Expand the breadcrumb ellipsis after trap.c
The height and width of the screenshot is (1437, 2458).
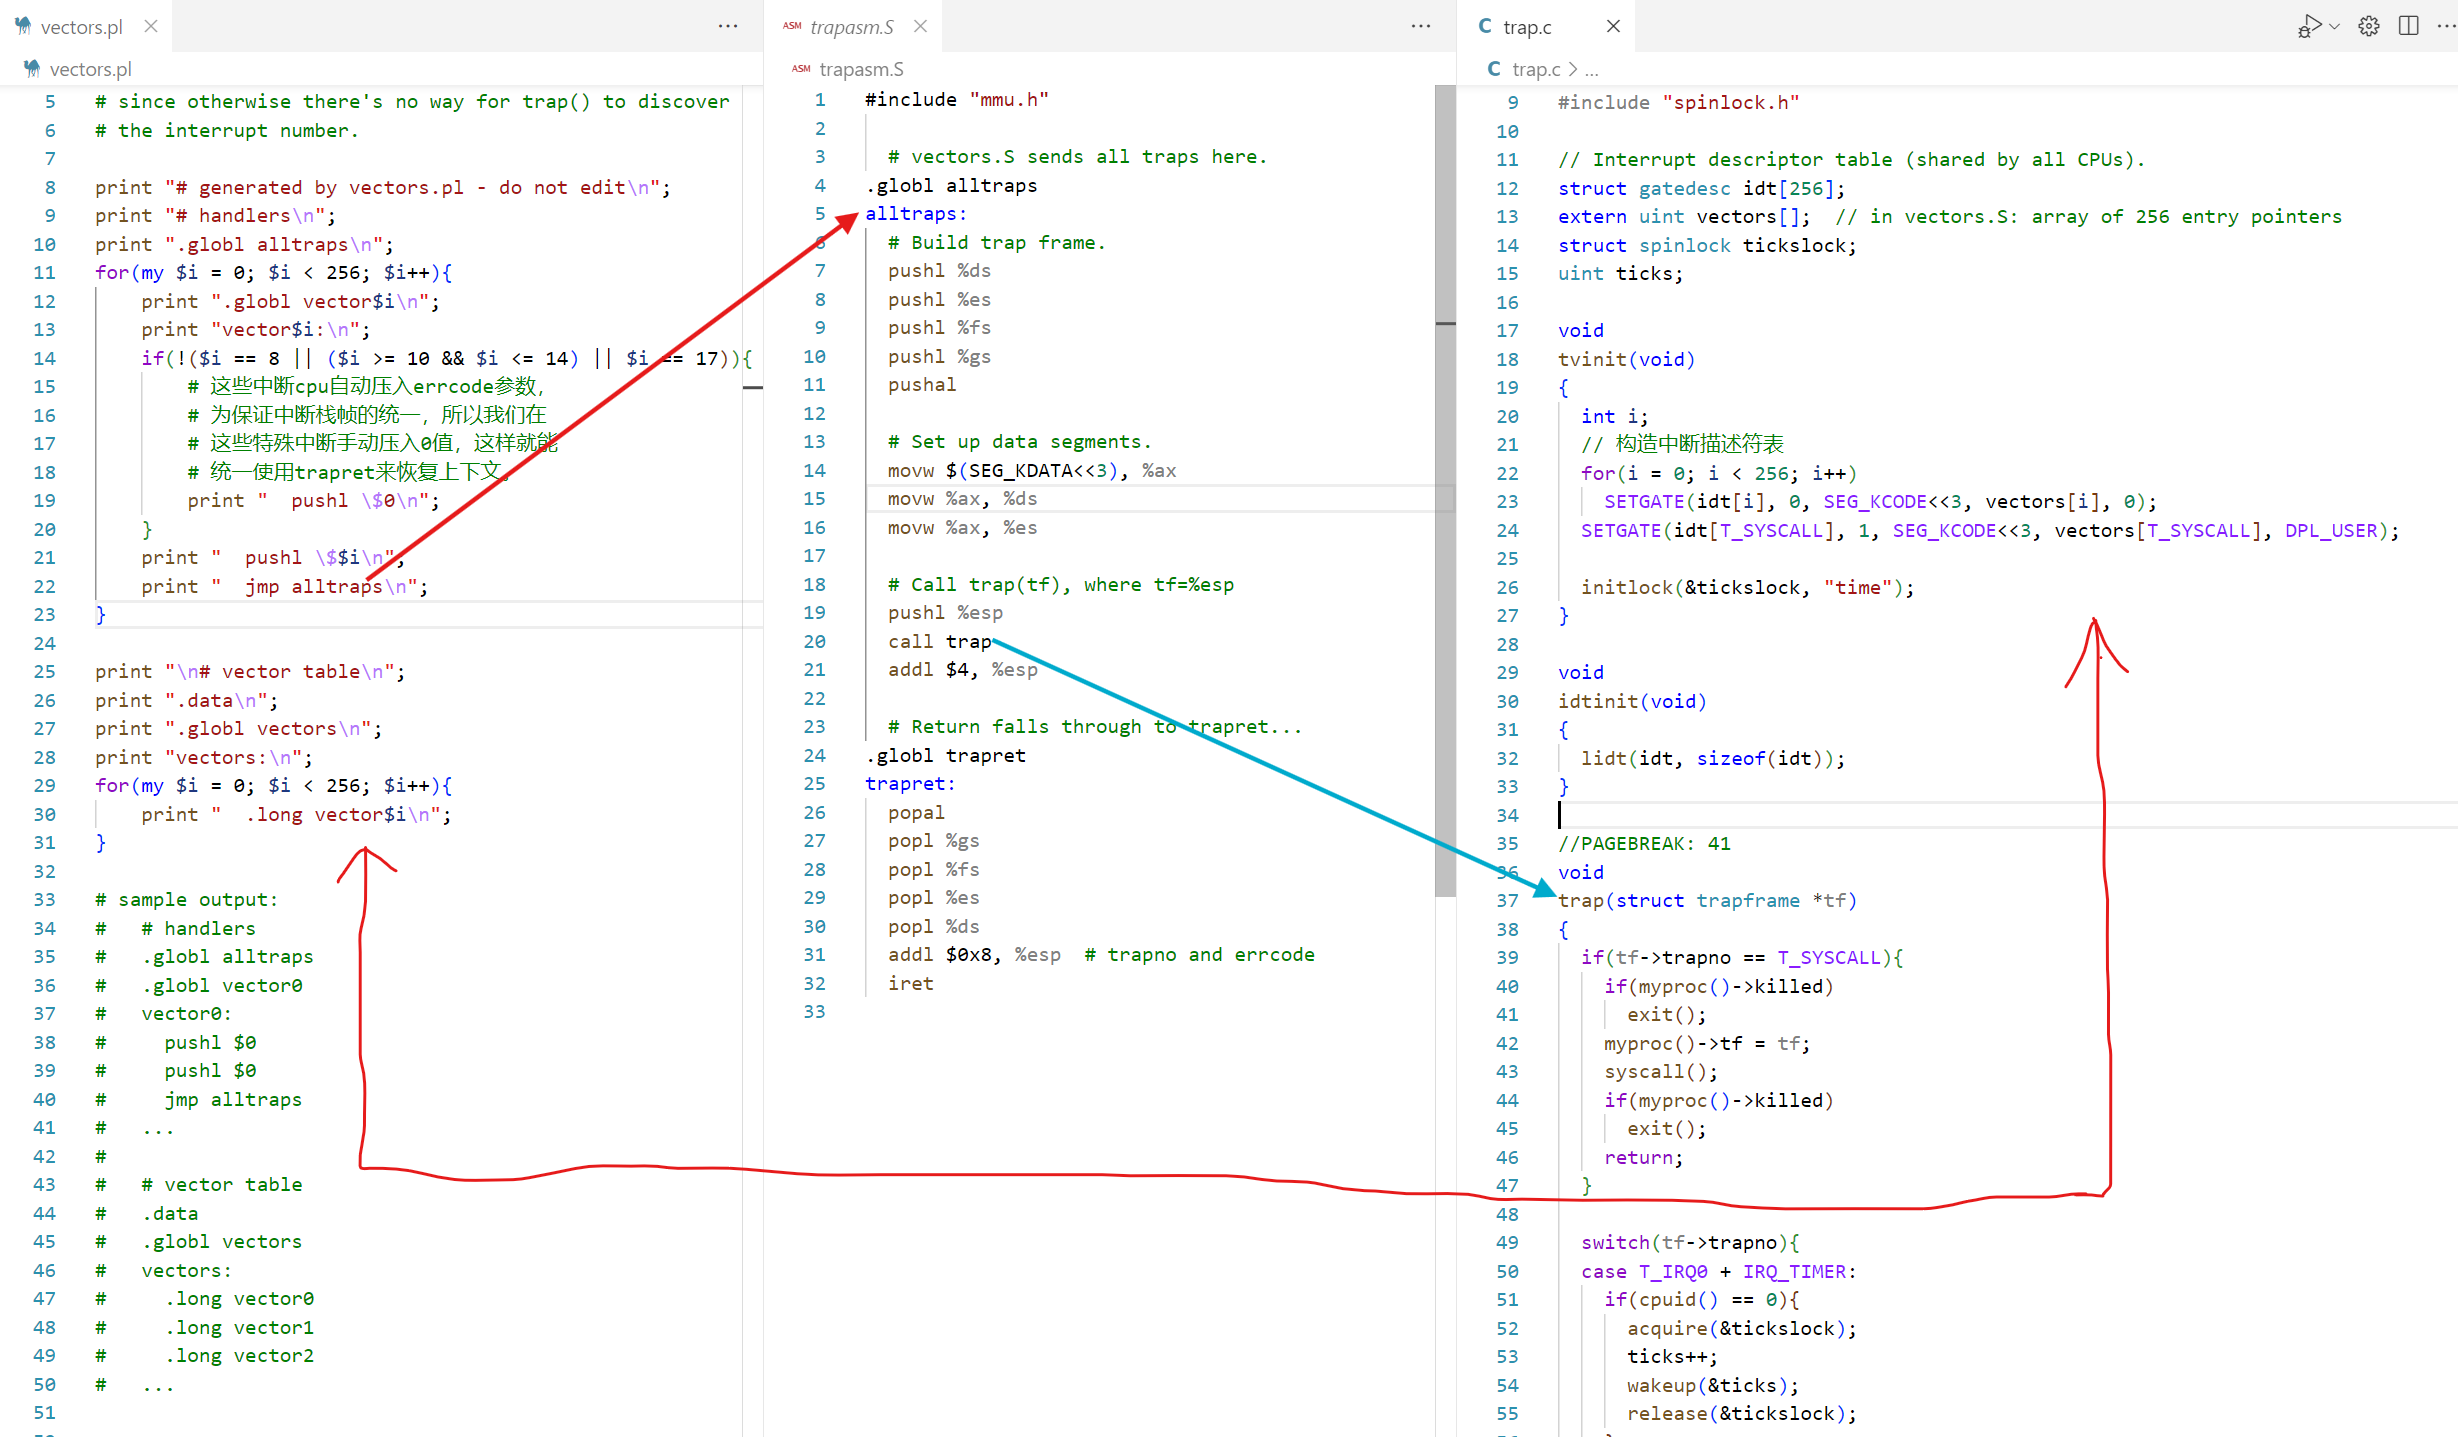click(1592, 69)
